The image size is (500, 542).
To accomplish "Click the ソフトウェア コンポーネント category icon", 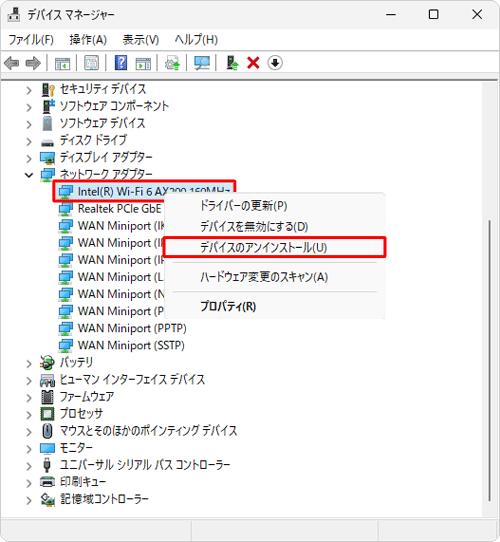I will tap(48, 106).
